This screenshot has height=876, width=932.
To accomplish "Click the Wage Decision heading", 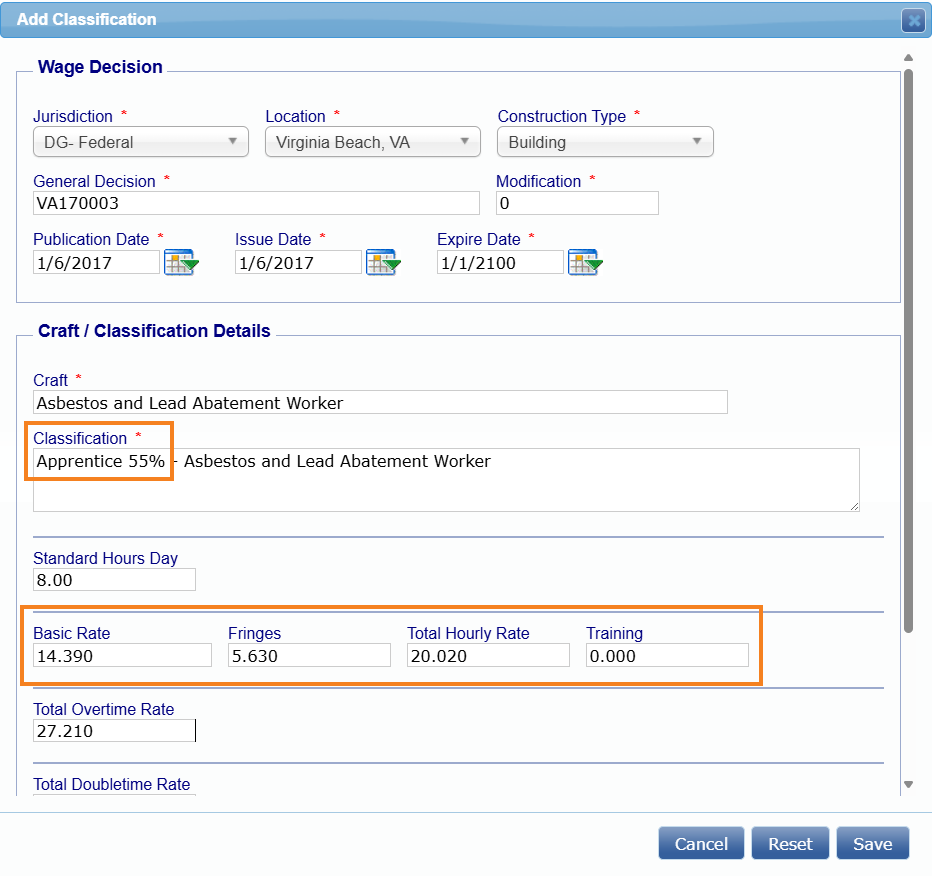I will (100, 67).
